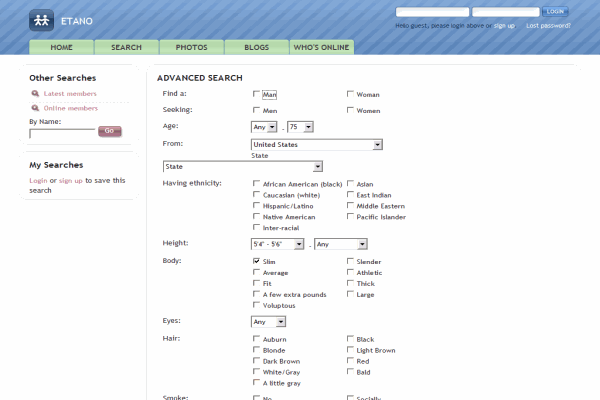Screen dimensions: 600x400
Task: Tick Middle Eastern checkbox
Action: (x=350, y=206)
